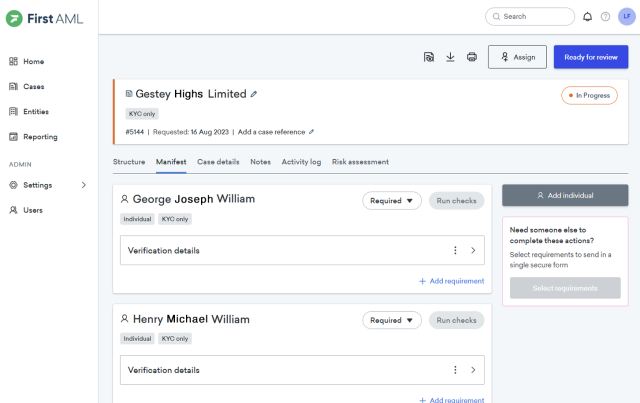Open the three-dot menu for George's verification details
The height and width of the screenshot is (403, 640).
455,250
